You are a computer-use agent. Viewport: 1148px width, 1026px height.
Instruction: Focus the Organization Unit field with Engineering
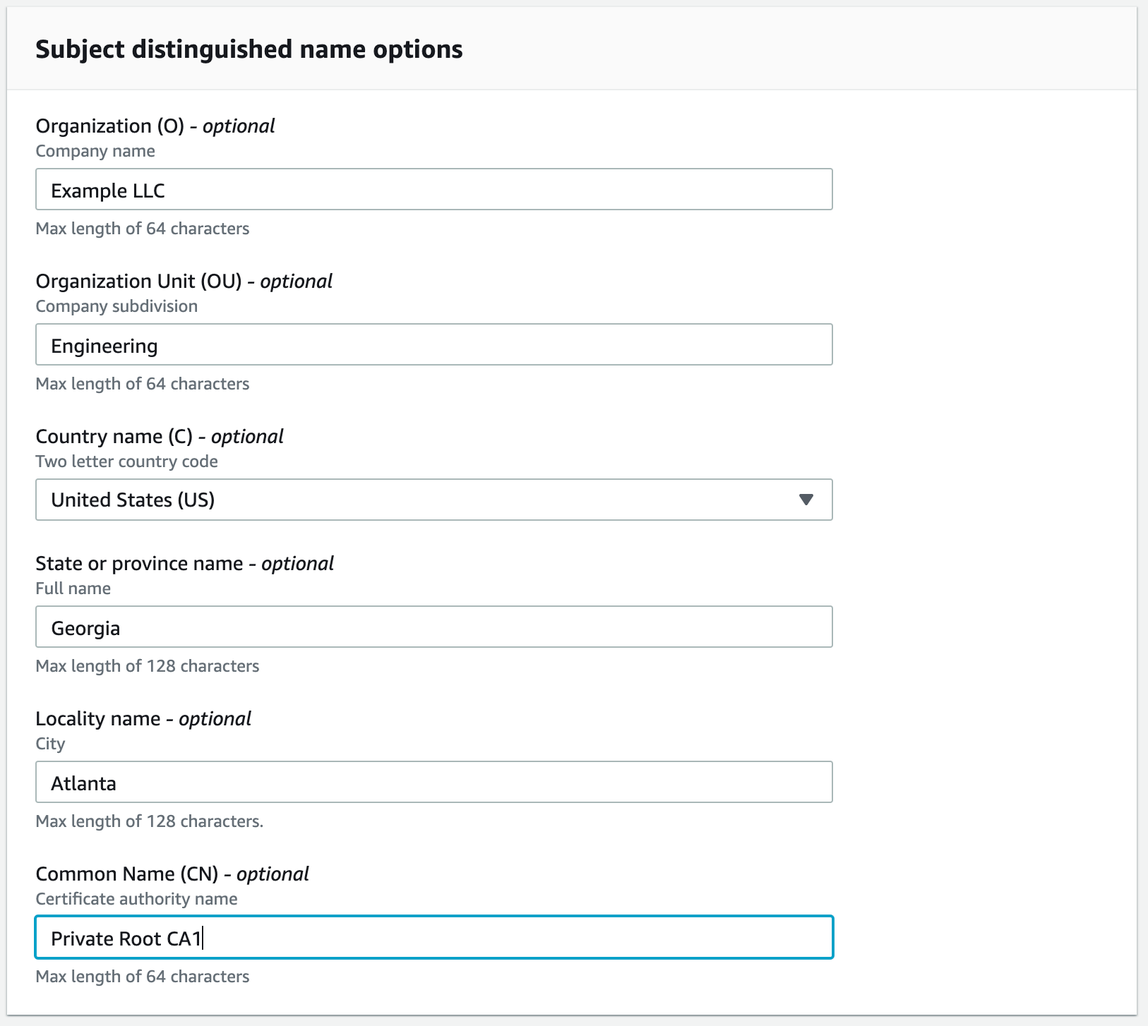pos(433,345)
